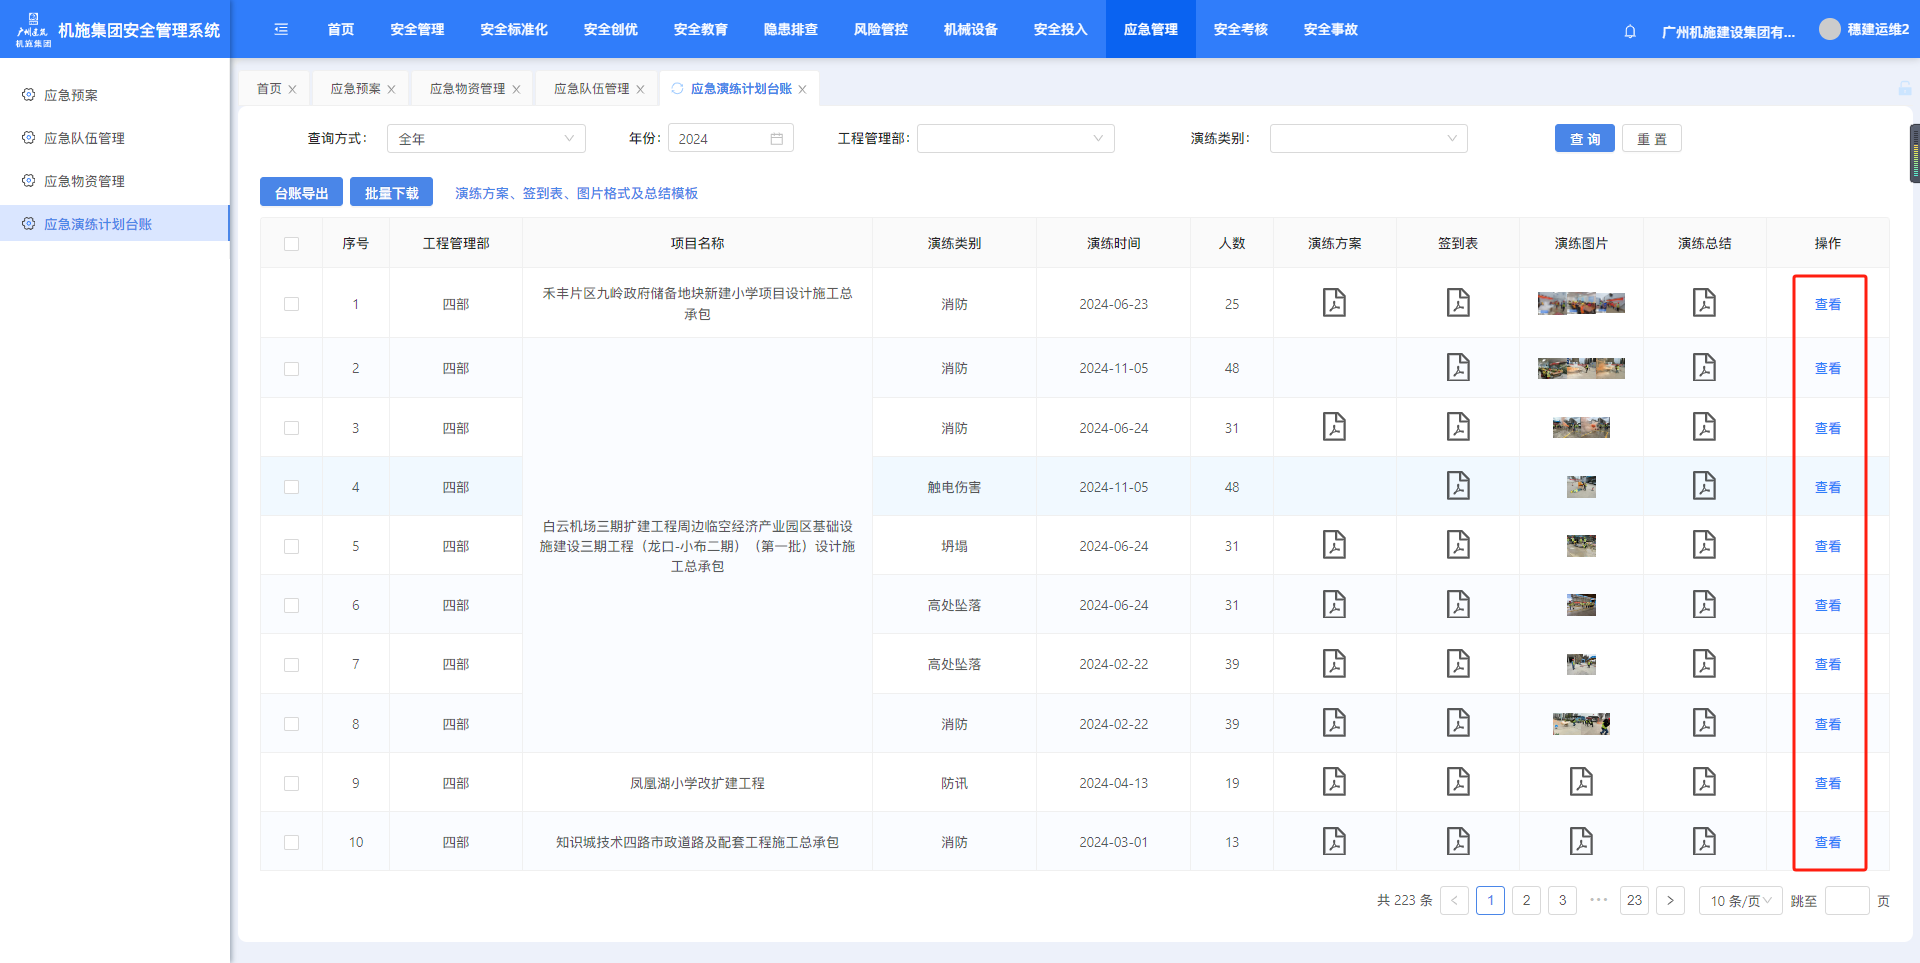
Task: Check the box for row 7
Action: (x=291, y=665)
